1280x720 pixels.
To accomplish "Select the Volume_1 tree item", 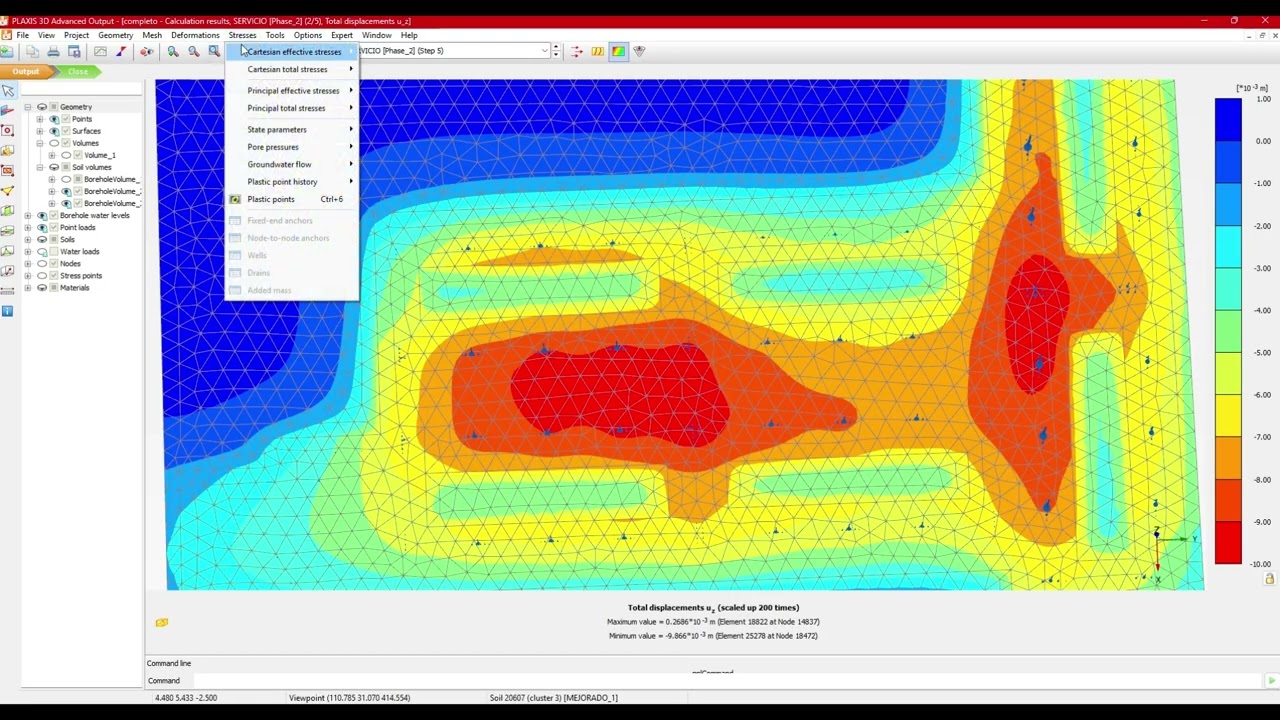I will point(100,155).
